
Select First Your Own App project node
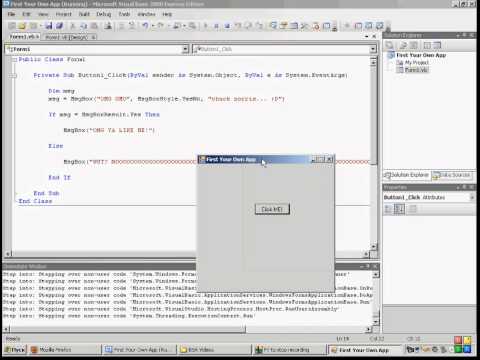pyautogui.click(x=421, y=55)
